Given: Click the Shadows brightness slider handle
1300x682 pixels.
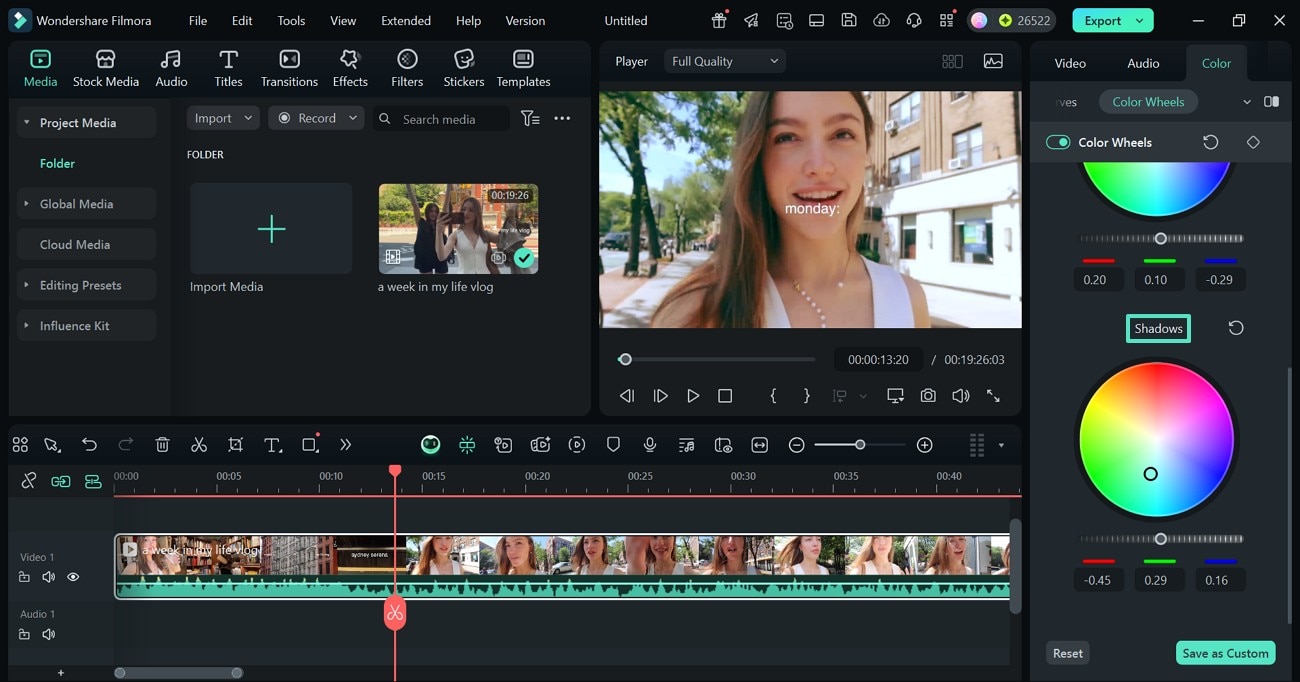Looking at the screenshot, I should click(x=1160, y=539).
